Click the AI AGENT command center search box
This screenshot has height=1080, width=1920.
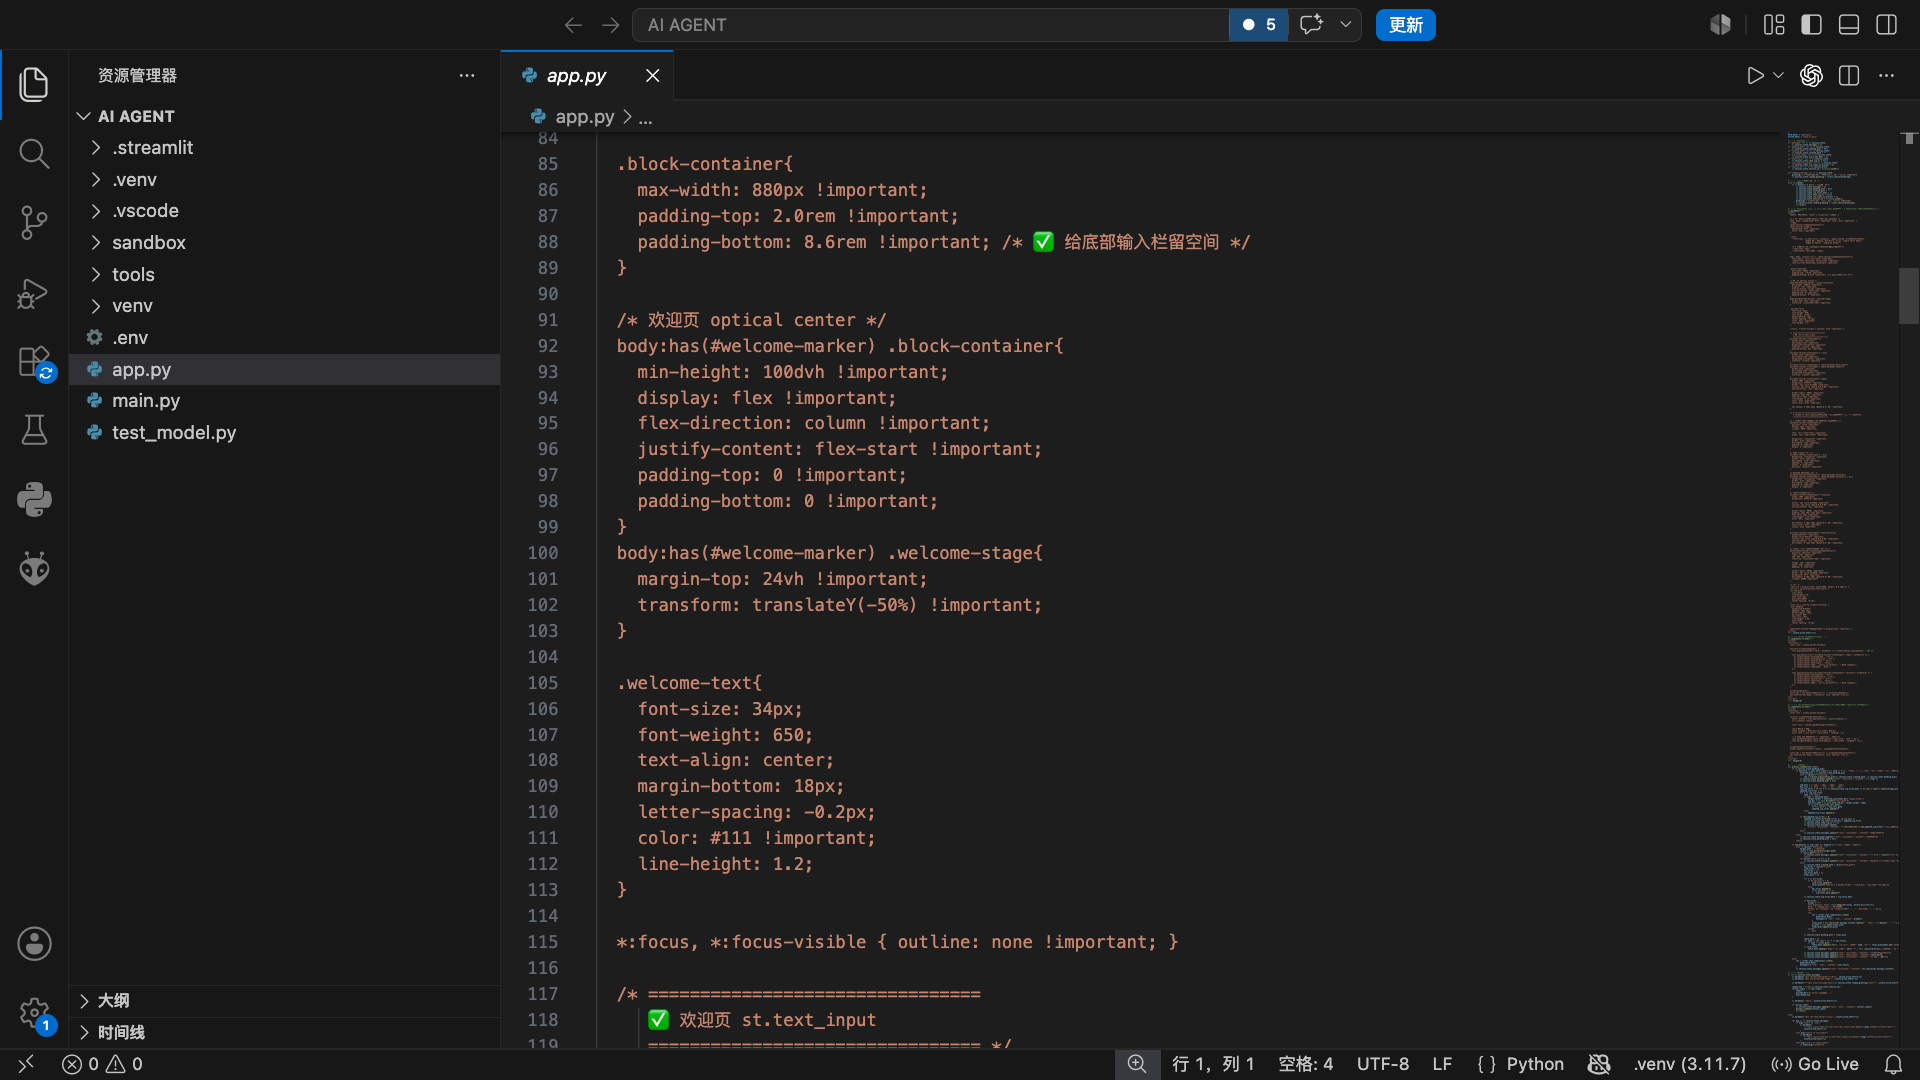coord(930,25)
